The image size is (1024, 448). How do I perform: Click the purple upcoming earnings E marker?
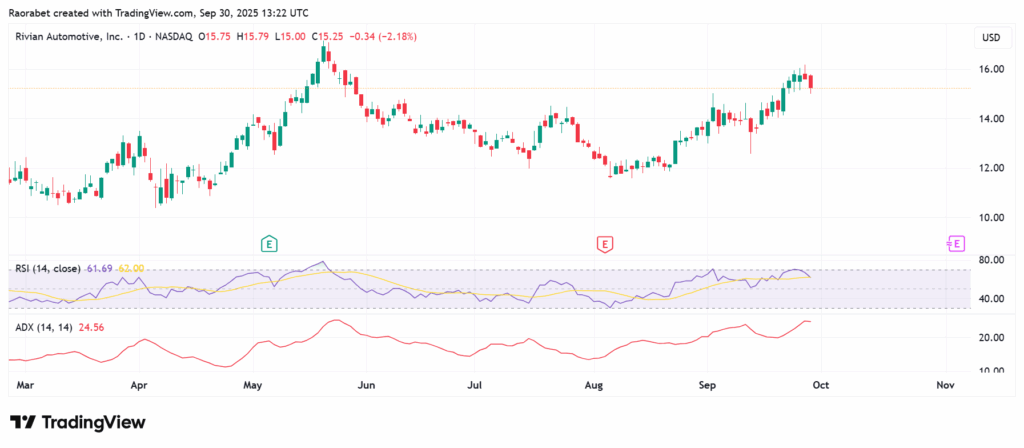955,244
